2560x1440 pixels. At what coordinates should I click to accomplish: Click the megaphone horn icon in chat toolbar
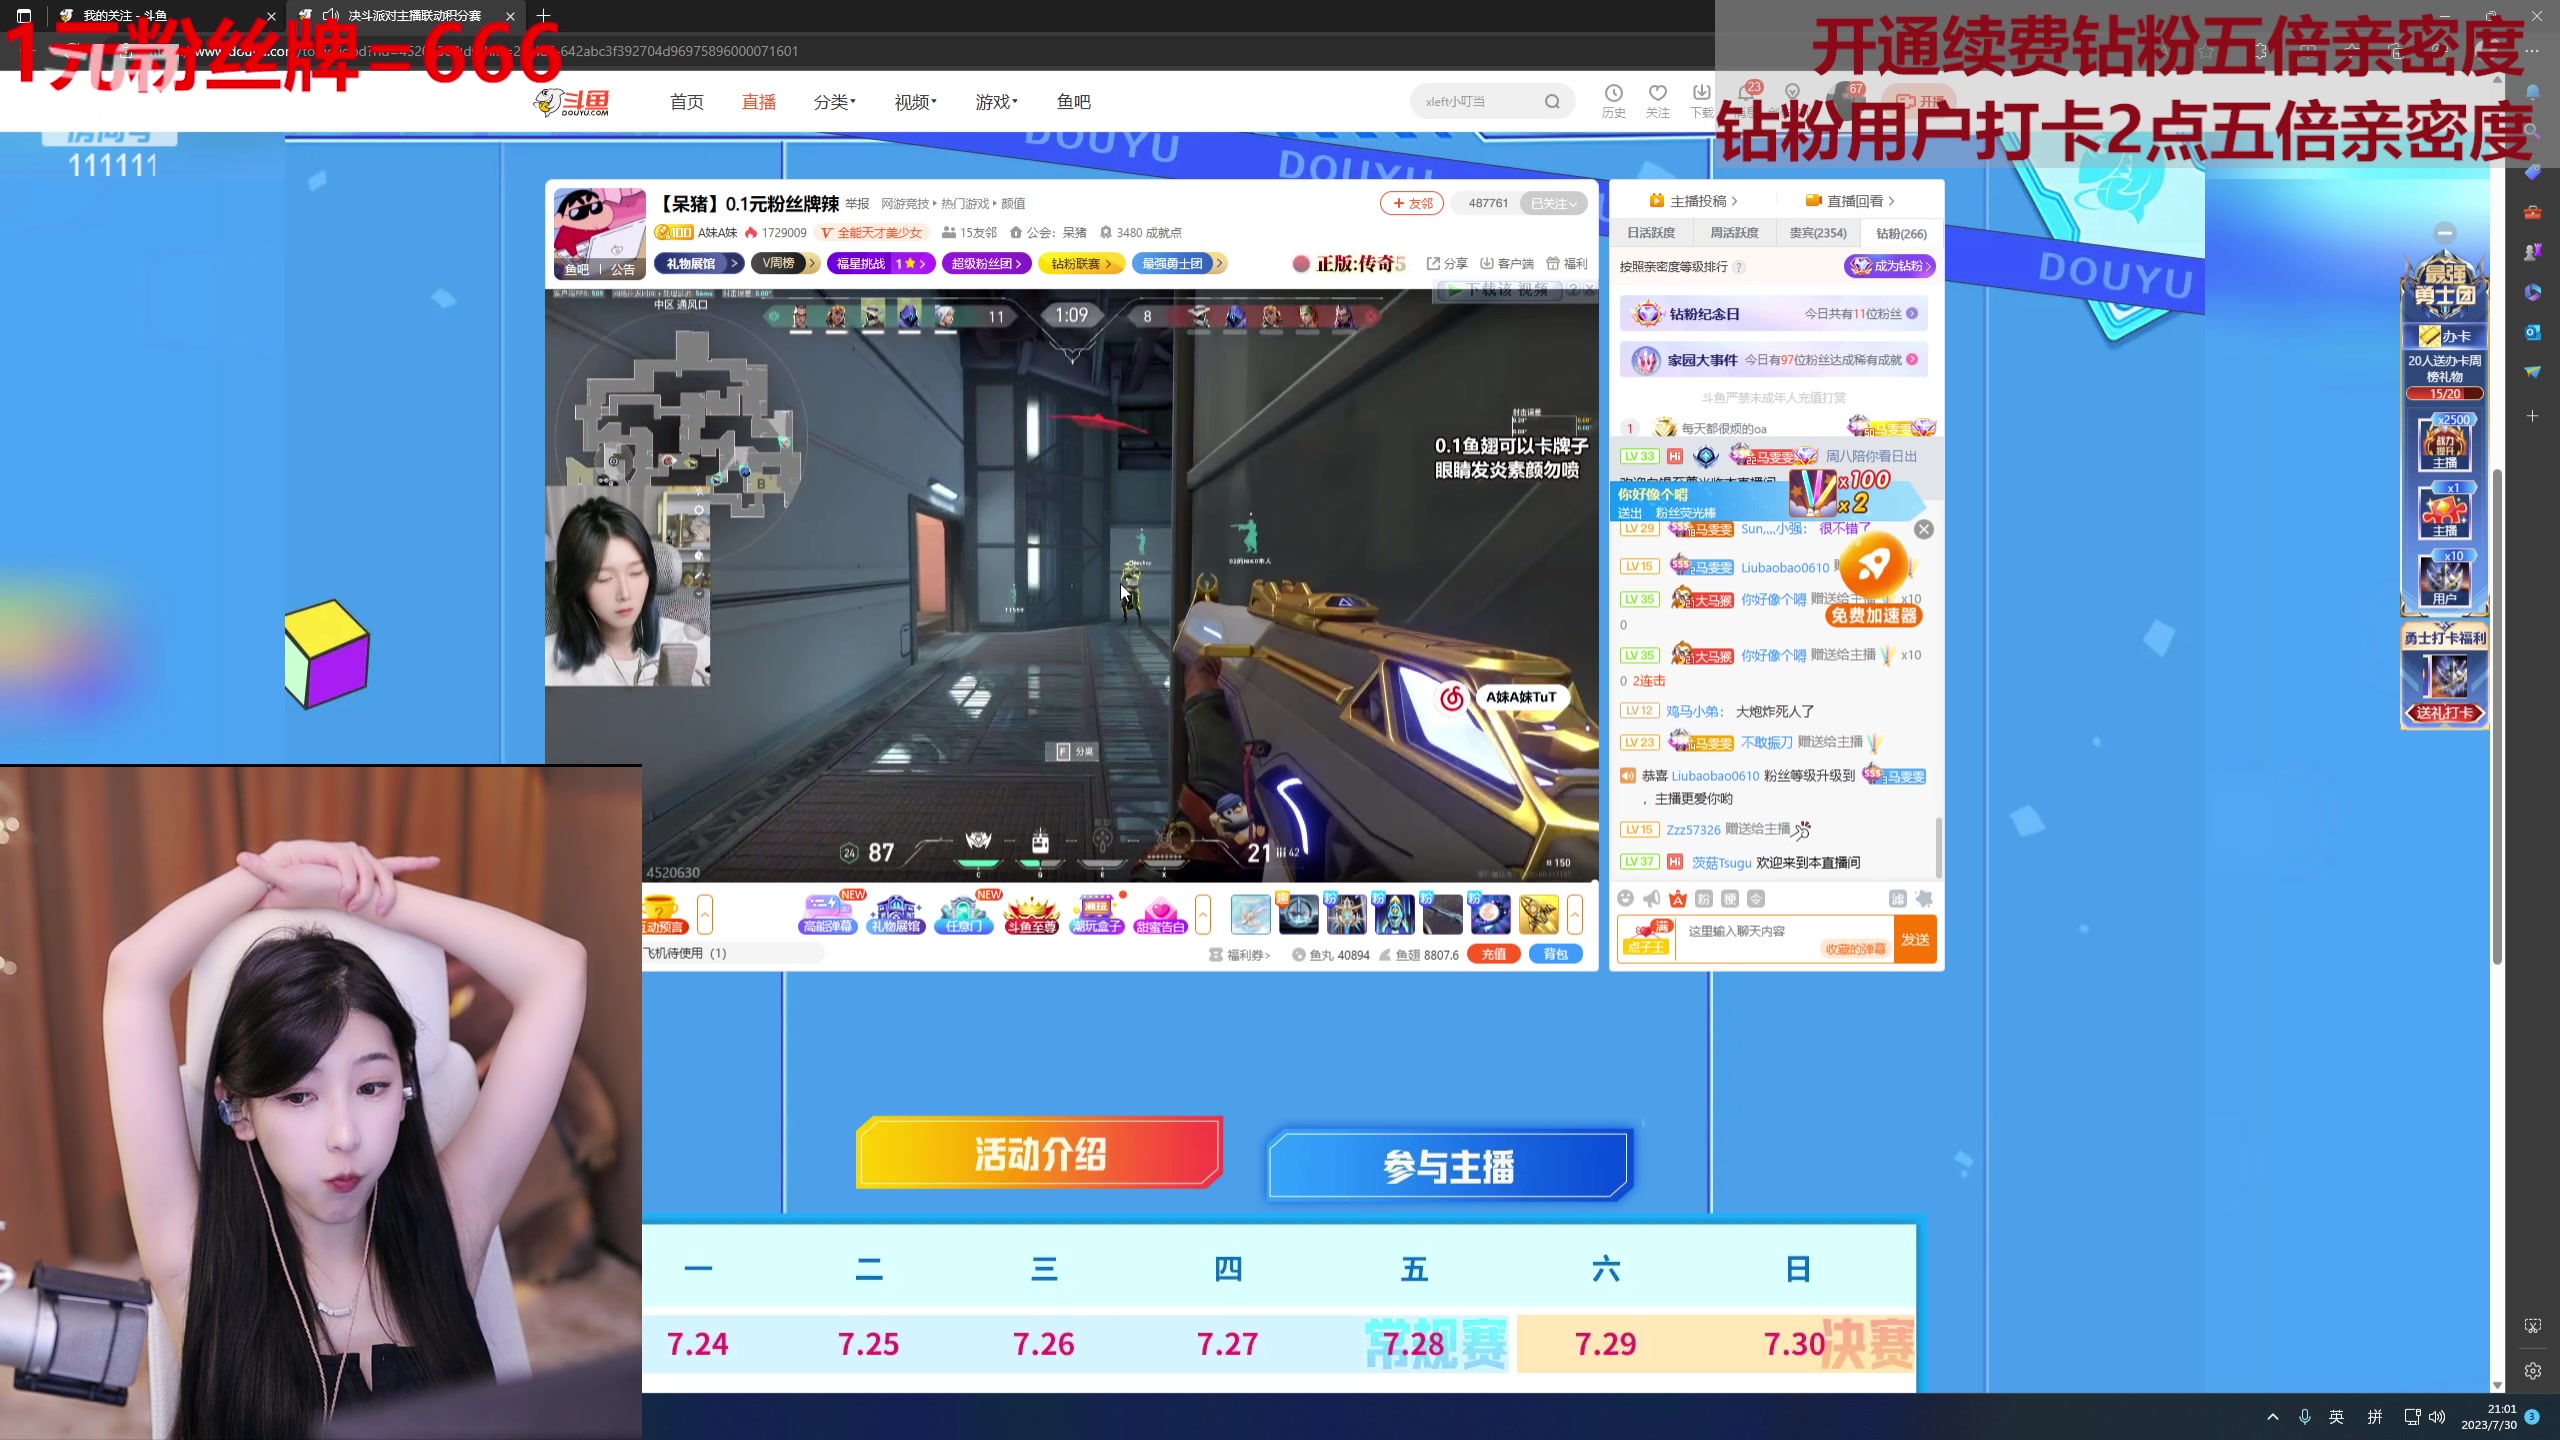(1652, 898)
